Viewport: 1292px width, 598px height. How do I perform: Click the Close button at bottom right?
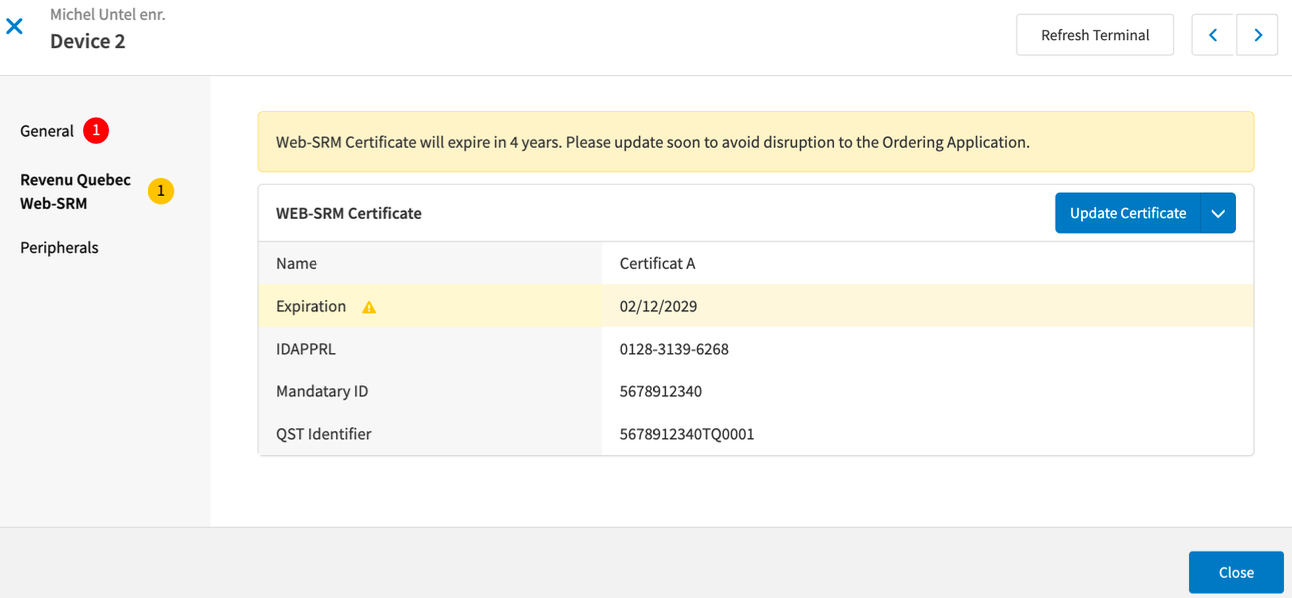point(1236,572)
